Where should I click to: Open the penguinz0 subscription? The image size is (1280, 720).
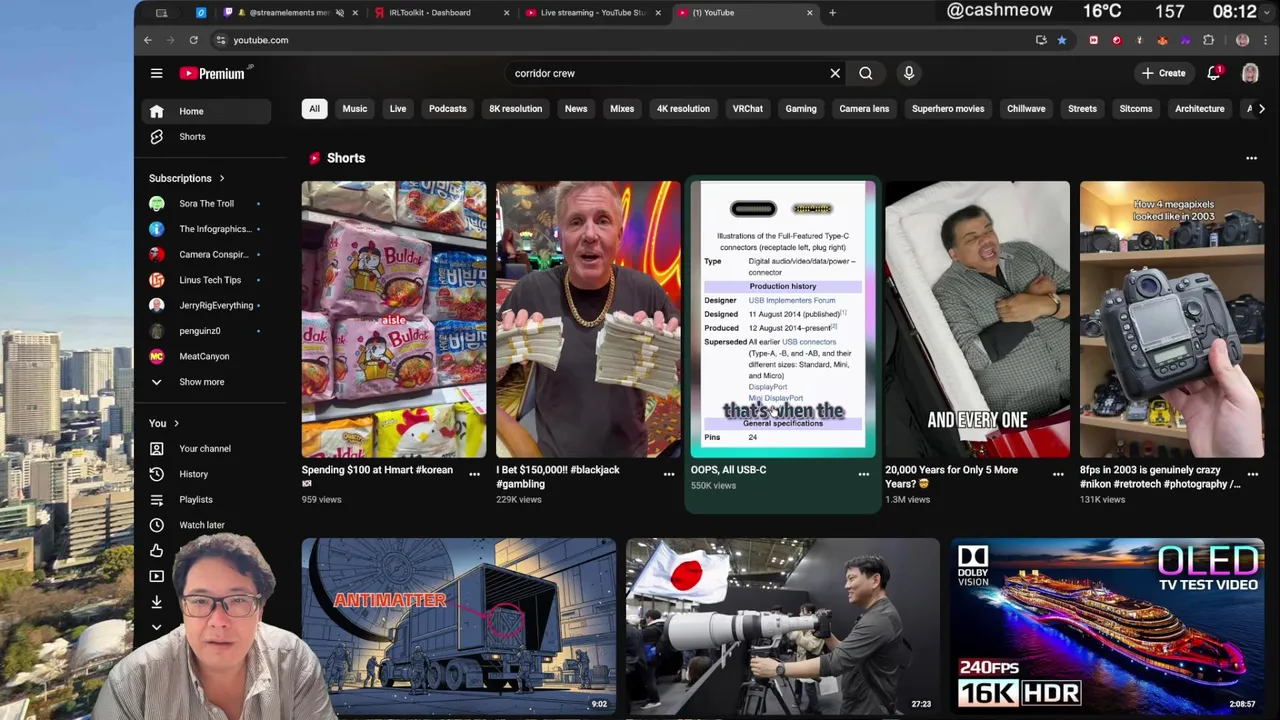tap(208, 331)
